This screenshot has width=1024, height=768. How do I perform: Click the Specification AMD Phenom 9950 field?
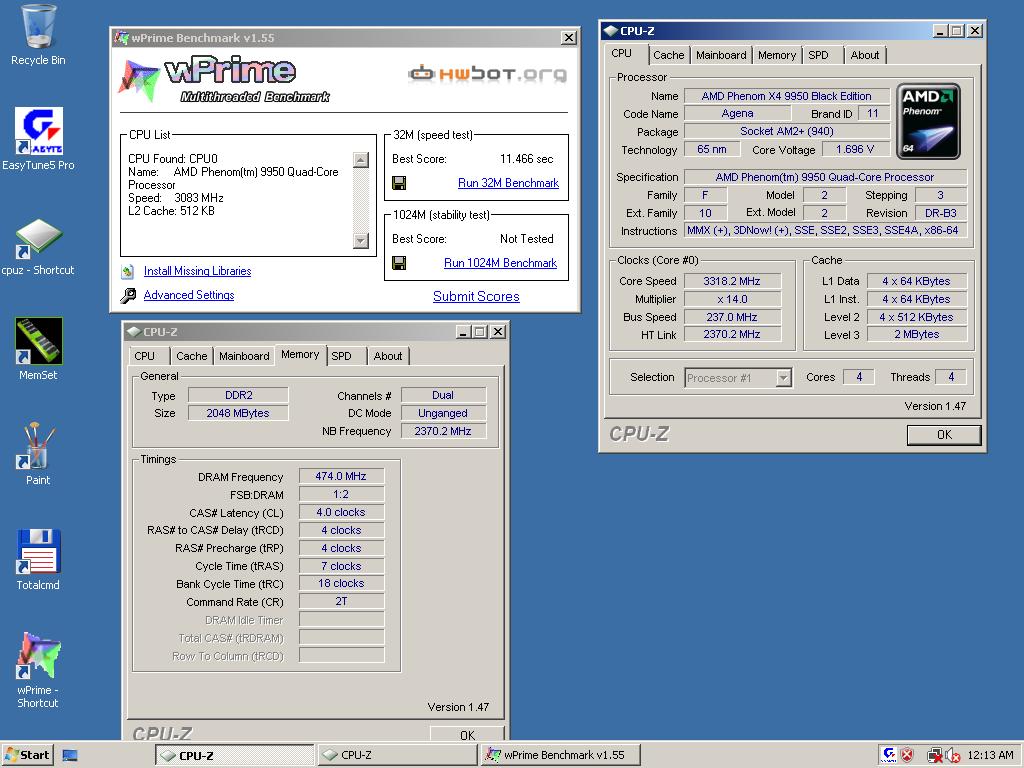tap(825, 177)
